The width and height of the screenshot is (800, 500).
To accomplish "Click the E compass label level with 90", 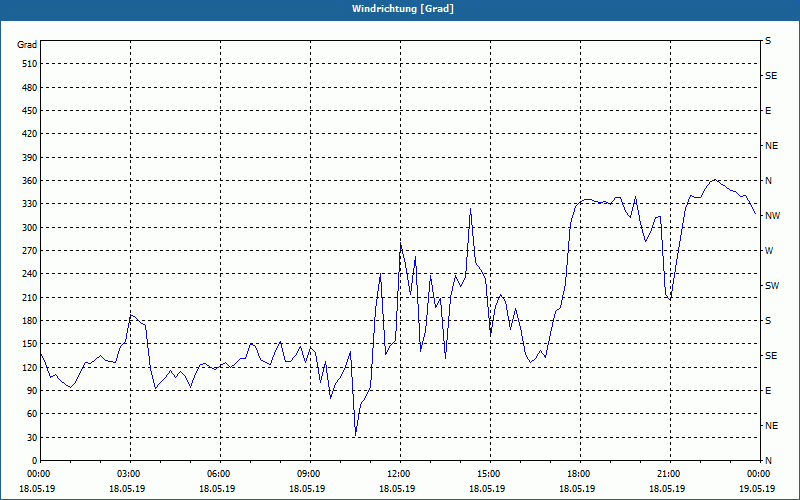I will pyautogui.click(x=768, y=391).
